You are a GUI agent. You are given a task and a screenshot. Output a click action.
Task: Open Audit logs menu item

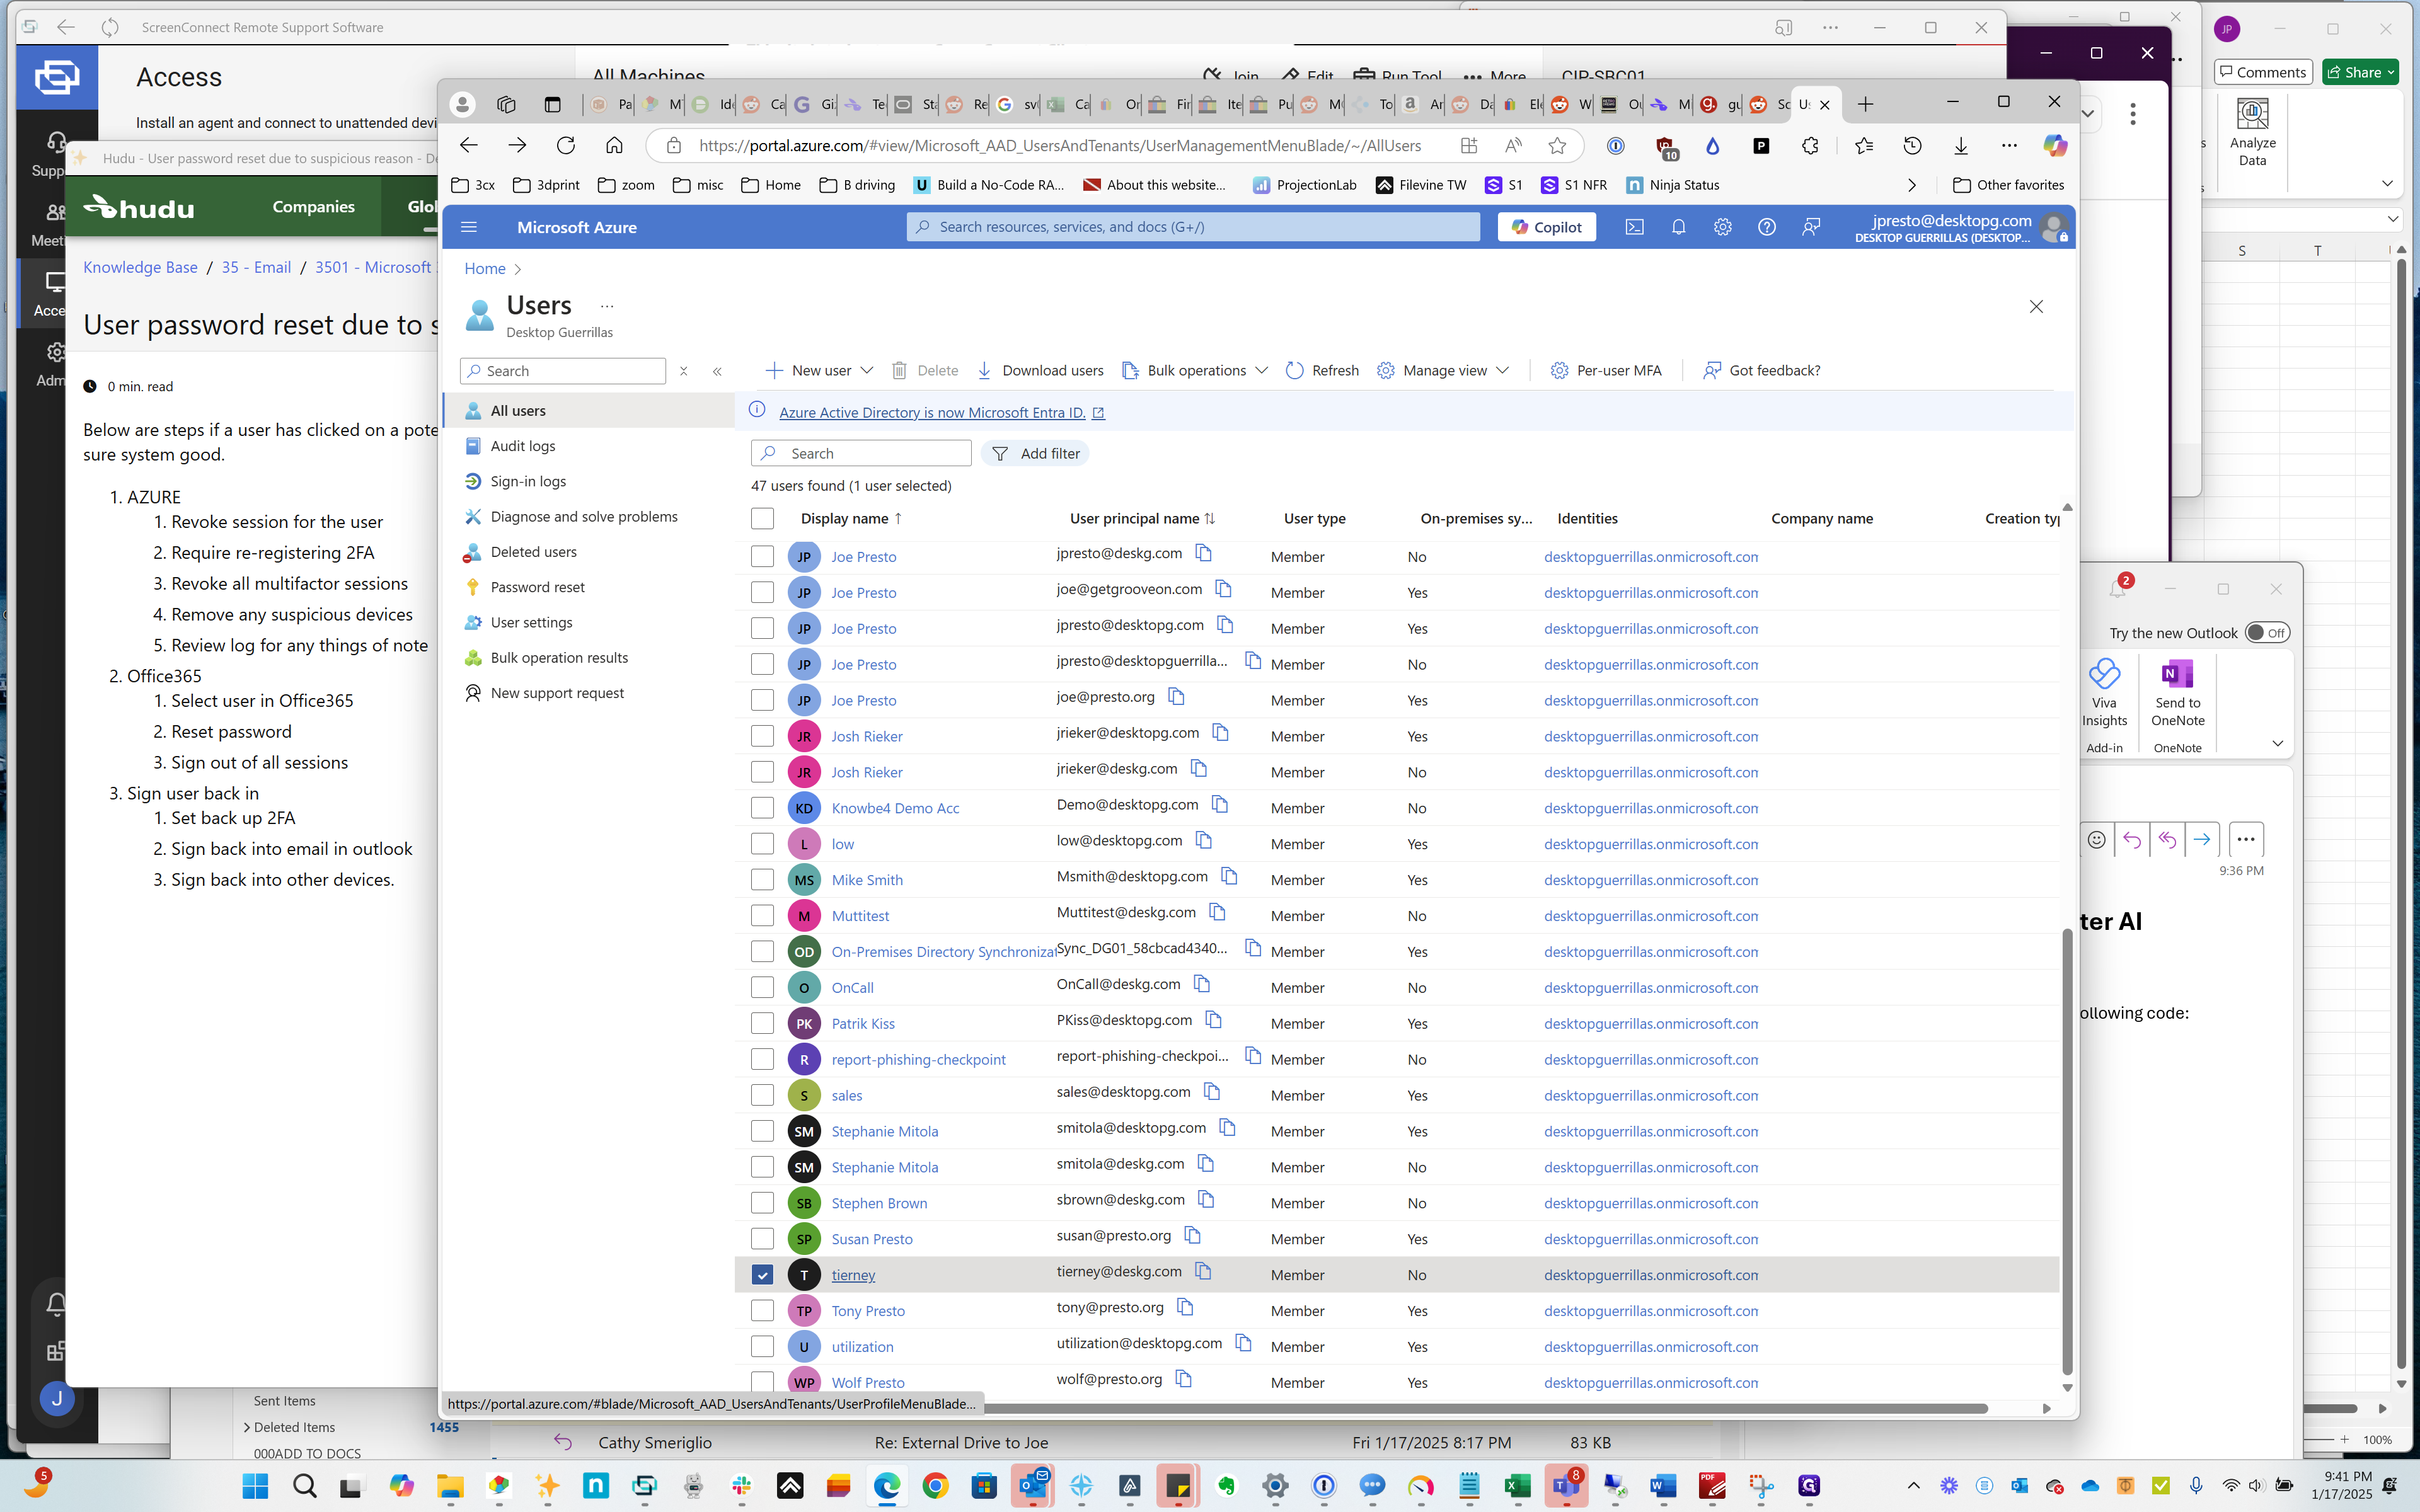(522, 446)
